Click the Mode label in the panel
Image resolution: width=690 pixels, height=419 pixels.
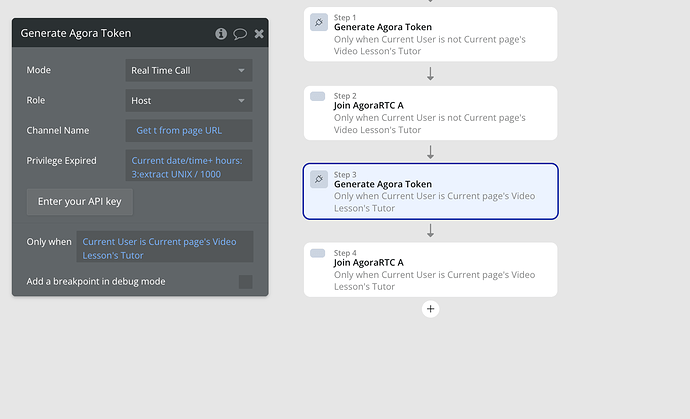point(39,70)
